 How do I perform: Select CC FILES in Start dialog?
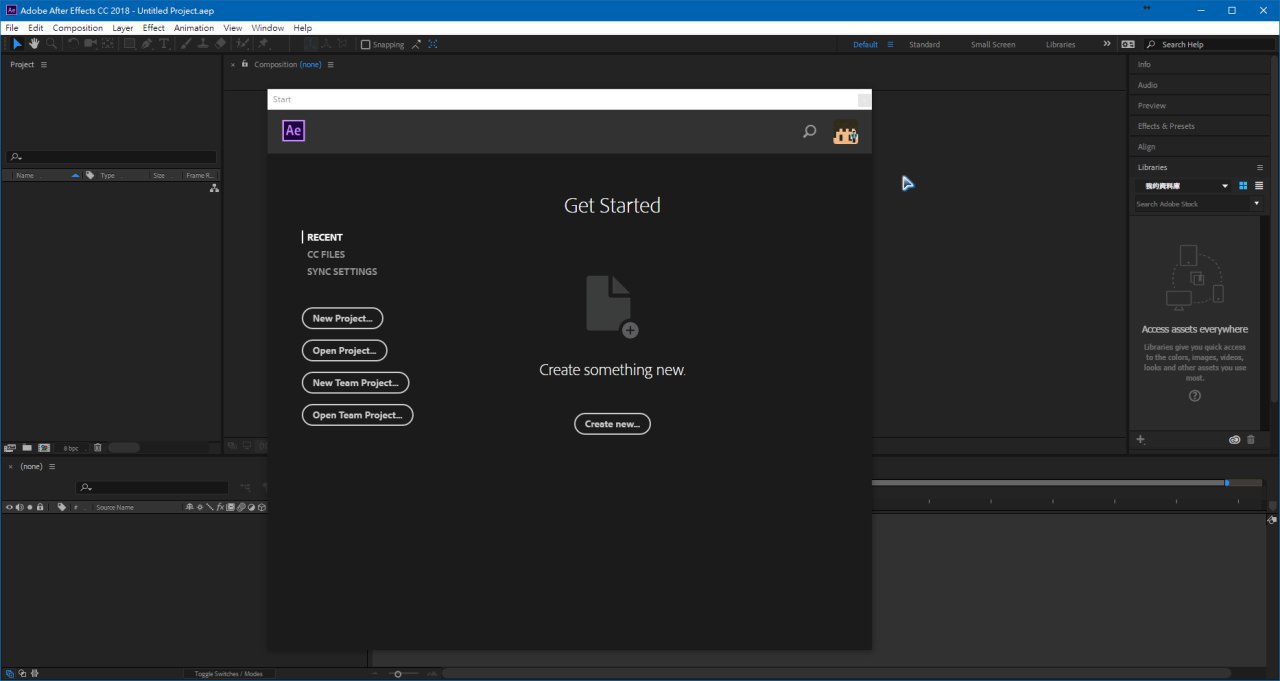326,254
